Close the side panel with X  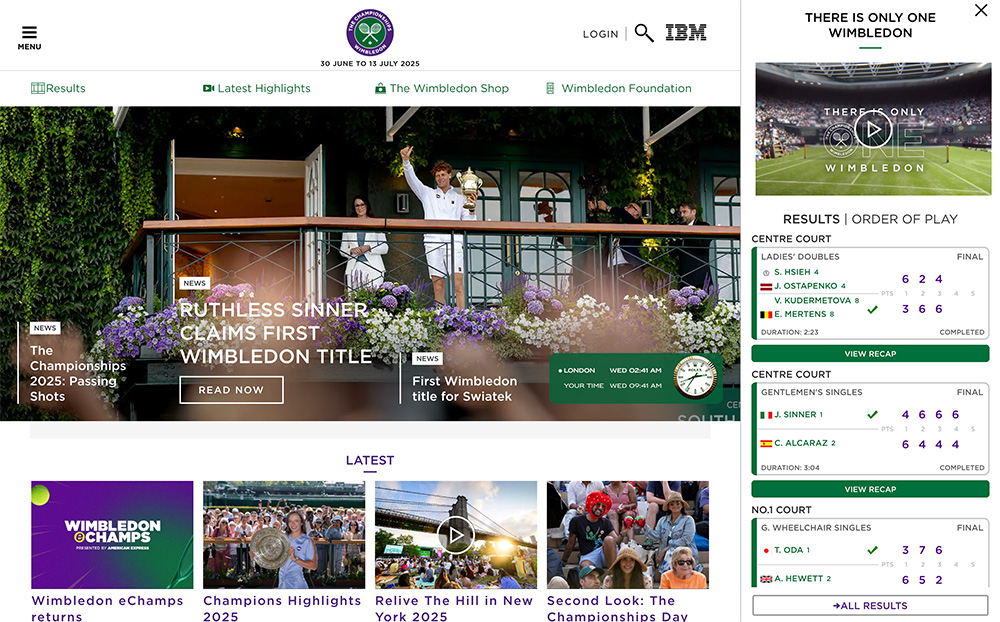tap(981, 10)
